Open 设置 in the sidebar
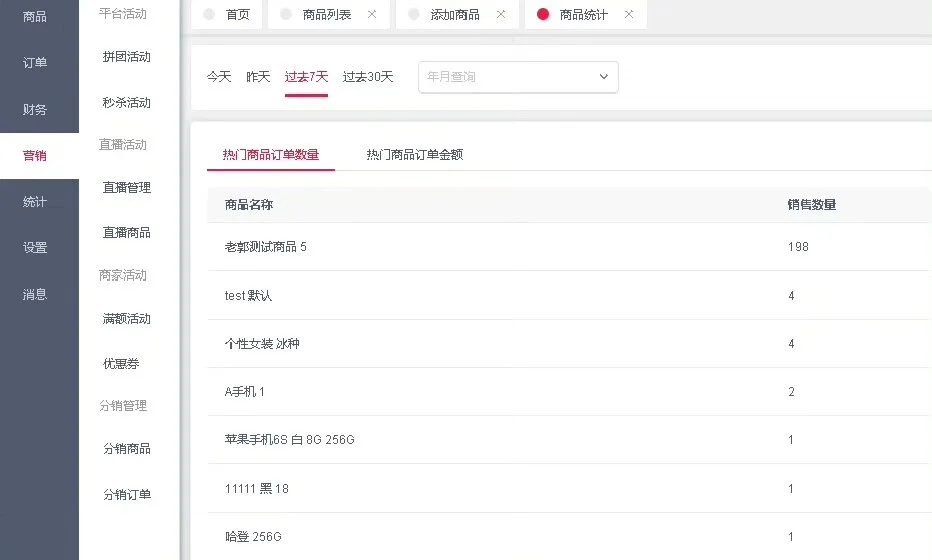Screen dimensions: 932x560 click(35, 248)
